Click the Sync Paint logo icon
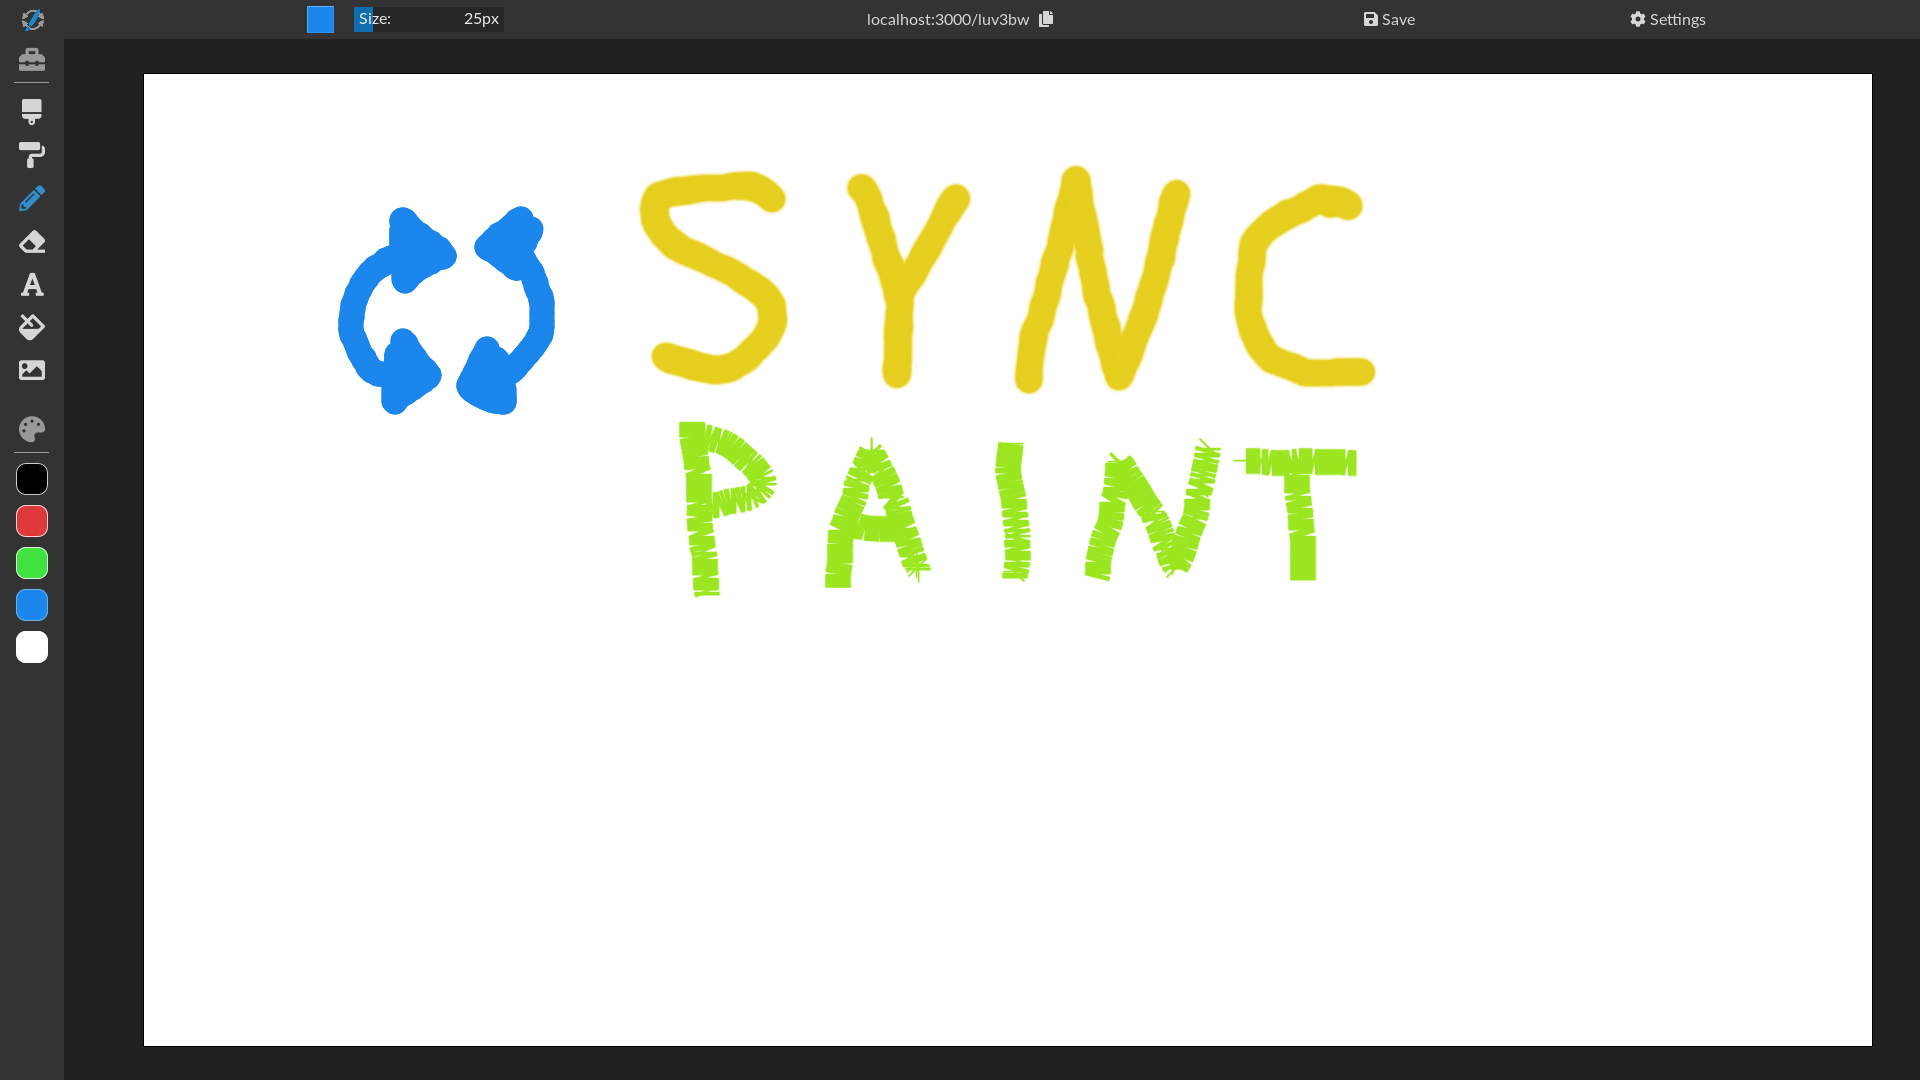Viewport: 1920px width, 1080px height. (x=32, y=19)
